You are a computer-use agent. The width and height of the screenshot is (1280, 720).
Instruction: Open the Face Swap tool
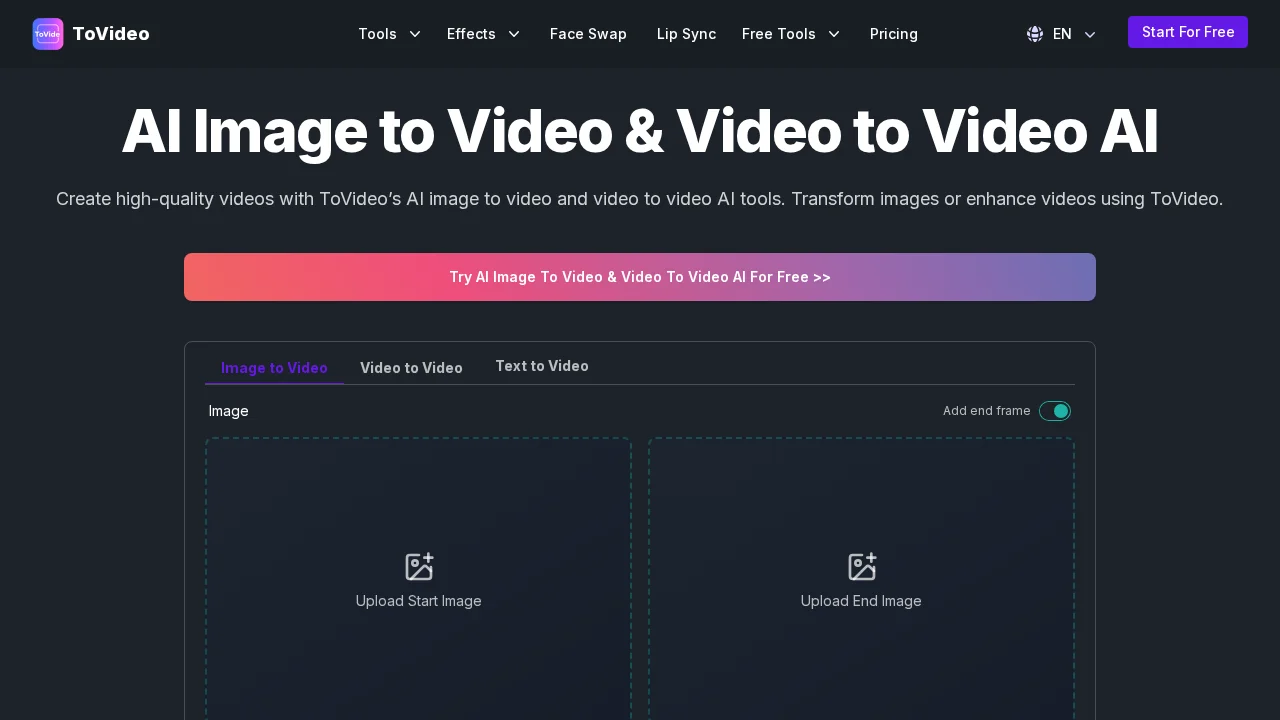click(x=588, y=34)
